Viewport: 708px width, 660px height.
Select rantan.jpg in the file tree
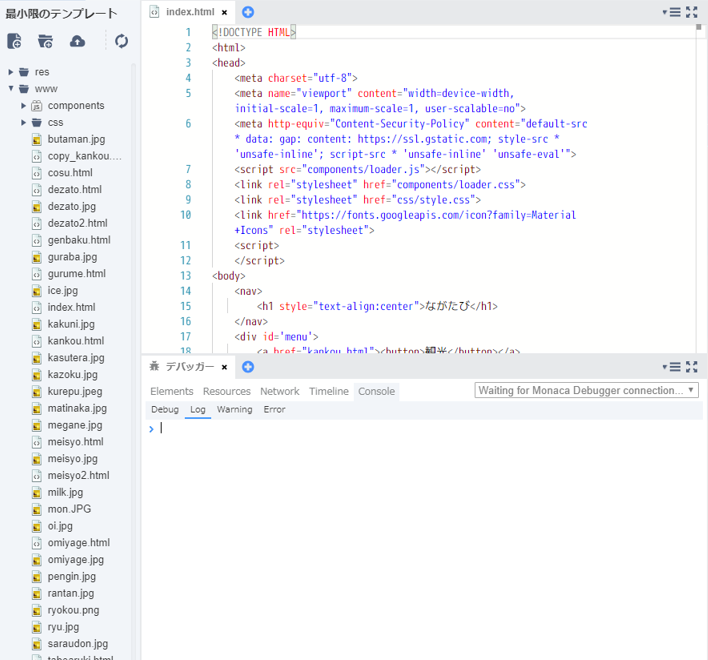coord(71,594)
